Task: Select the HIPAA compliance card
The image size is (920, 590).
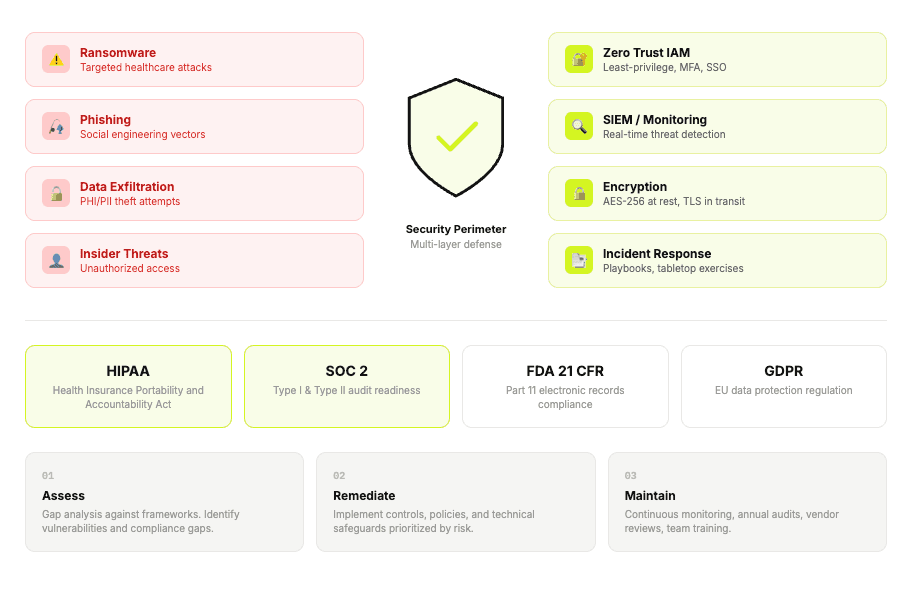Action: (x=128, y=386)
